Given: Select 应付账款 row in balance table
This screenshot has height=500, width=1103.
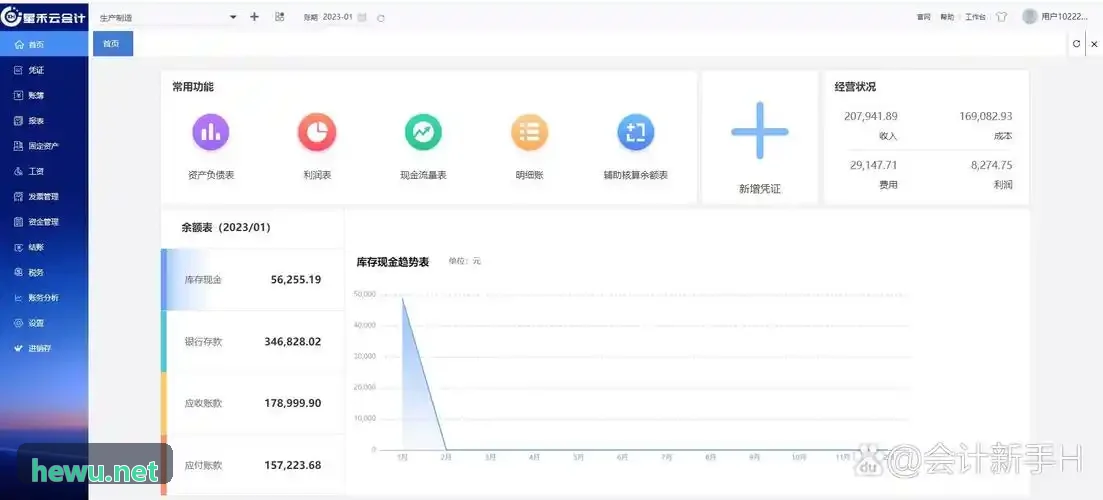Looking at the screenshot, I should coord(253,465).
